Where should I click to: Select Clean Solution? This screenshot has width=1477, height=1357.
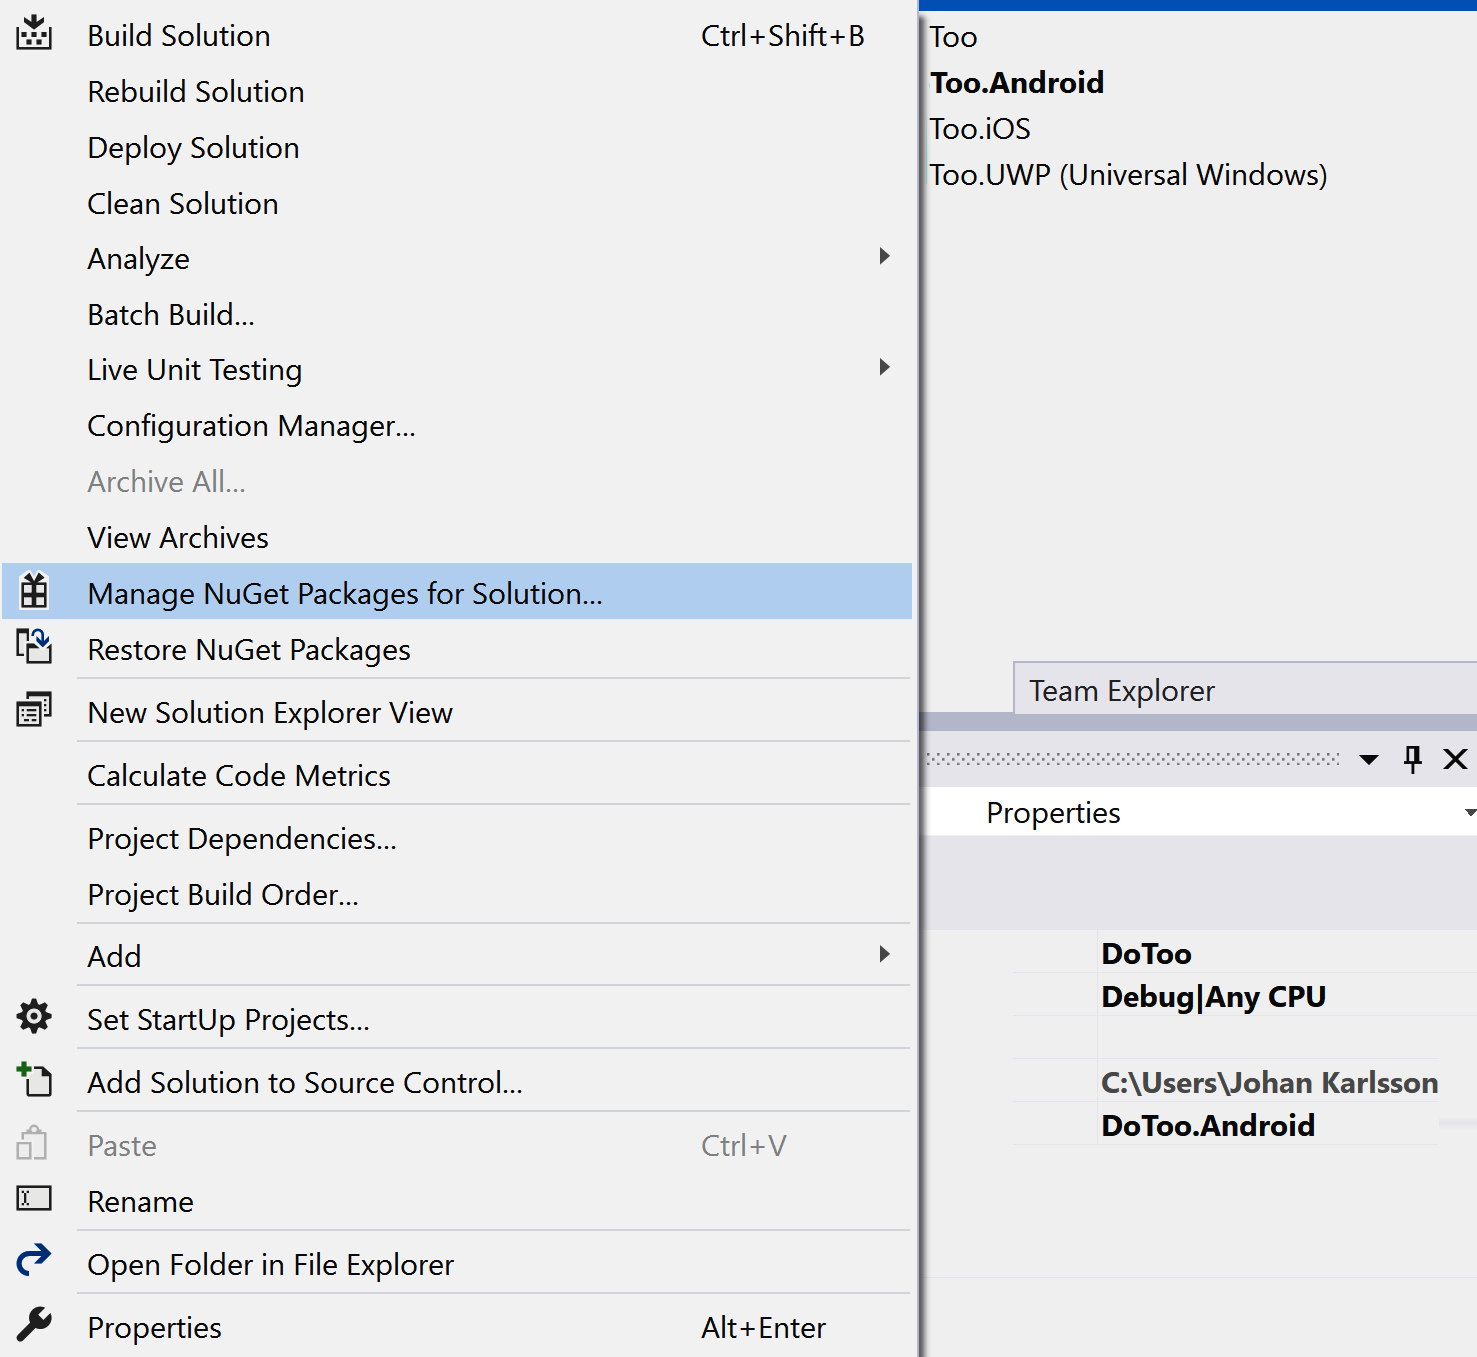tap(458, 204)
